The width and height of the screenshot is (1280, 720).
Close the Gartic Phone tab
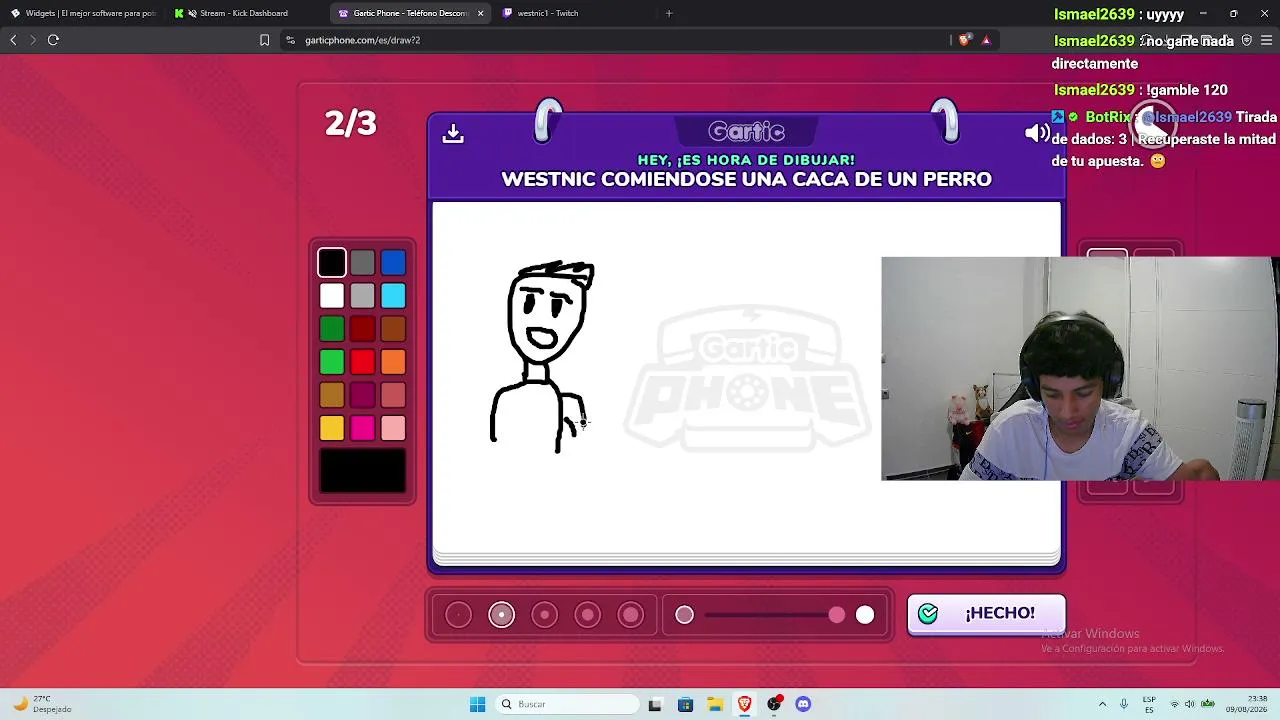click(481, 13)
